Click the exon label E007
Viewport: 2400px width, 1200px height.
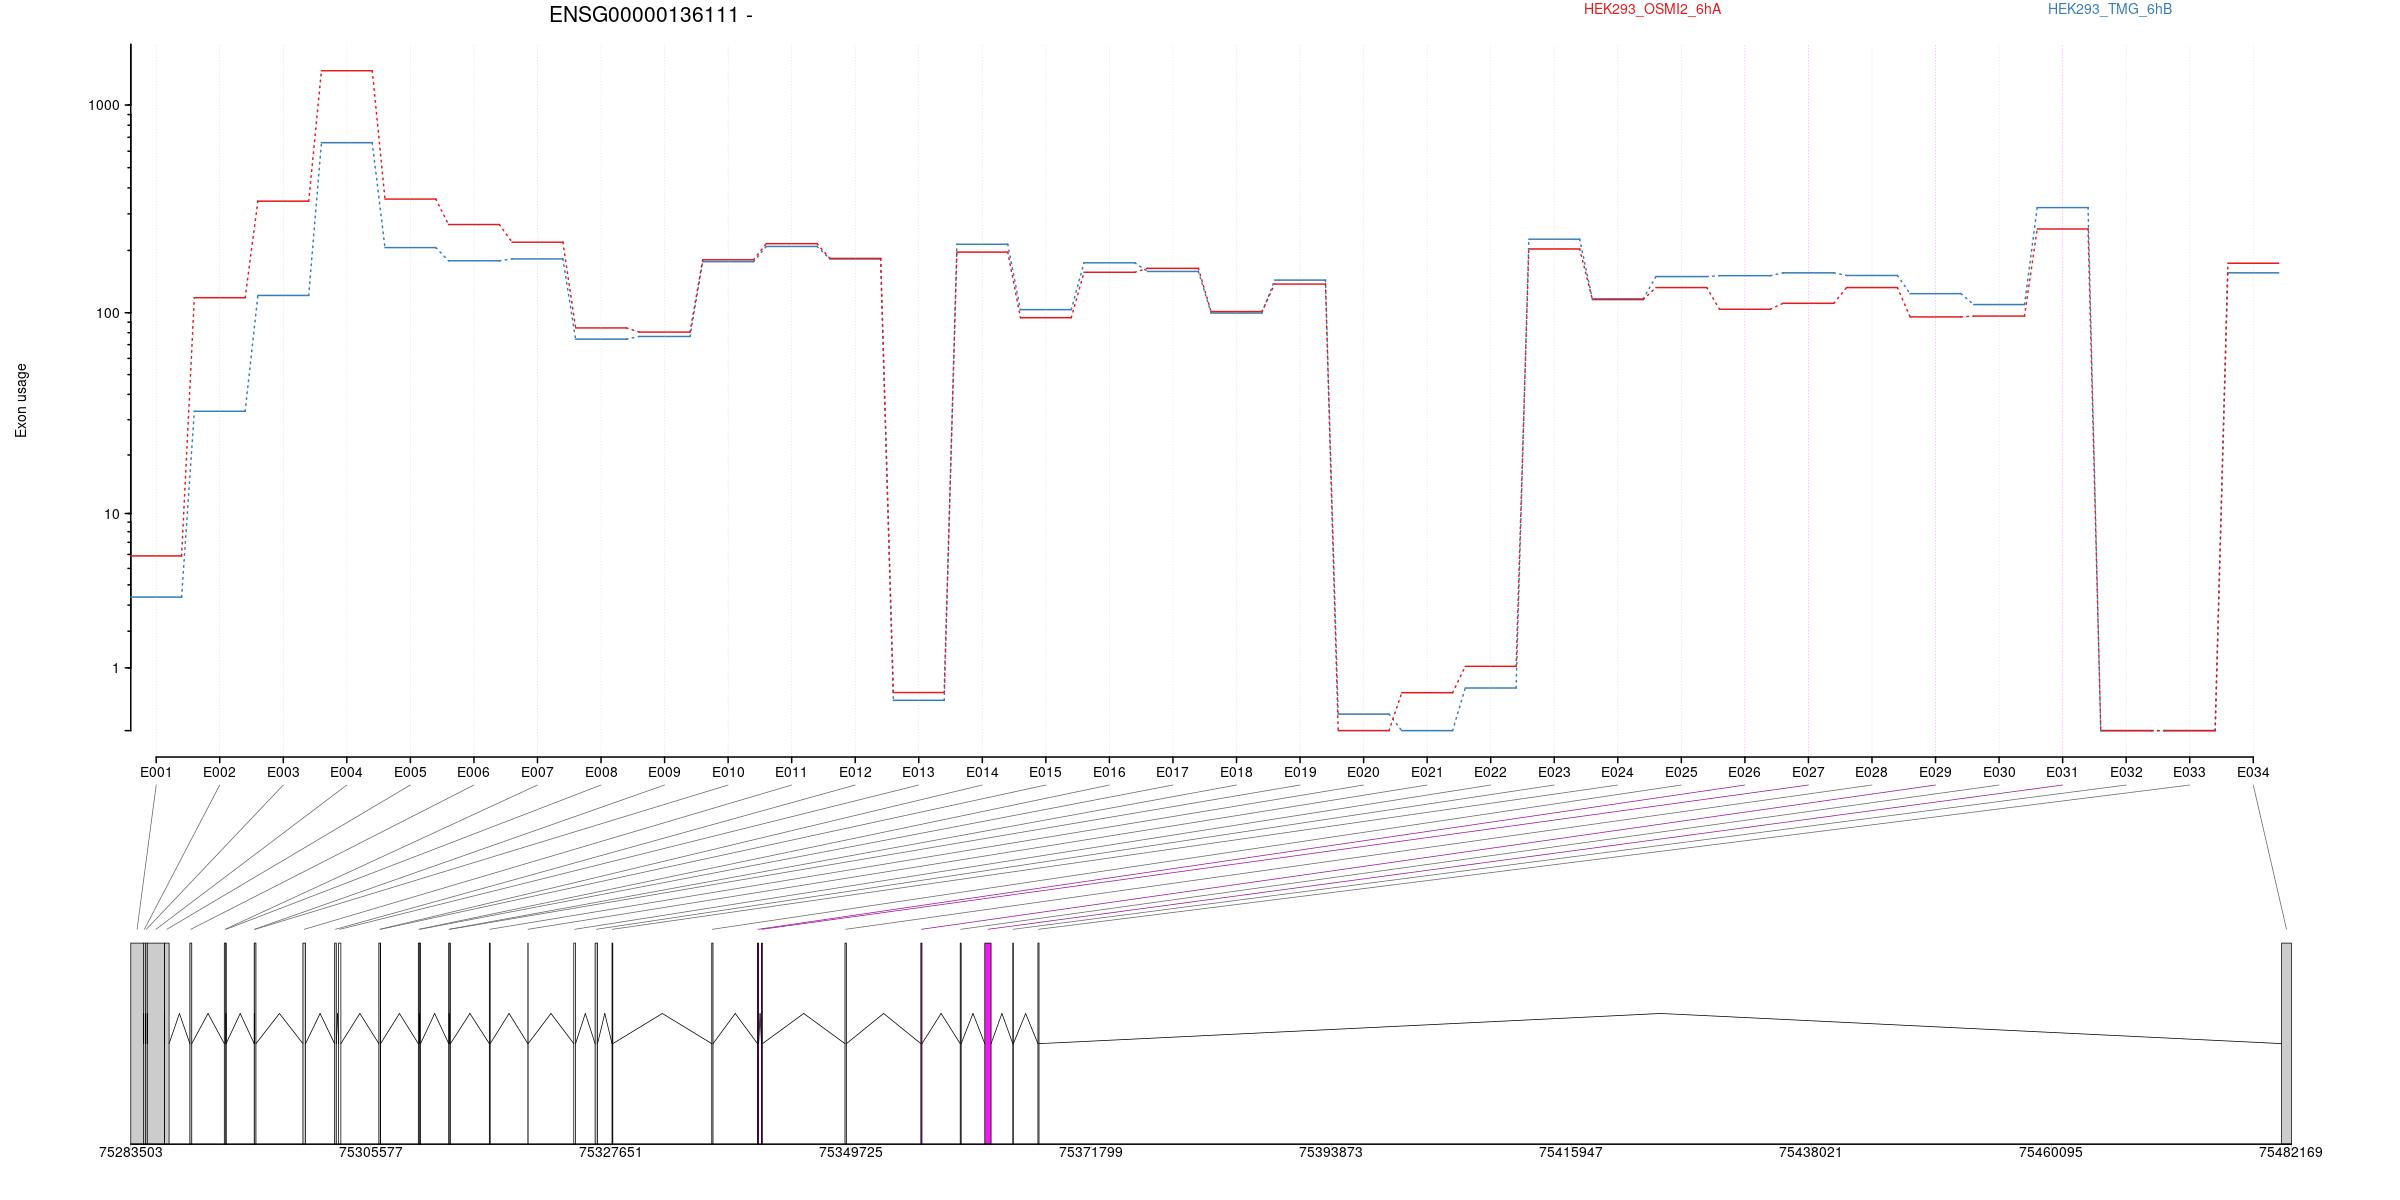[537, 772]
